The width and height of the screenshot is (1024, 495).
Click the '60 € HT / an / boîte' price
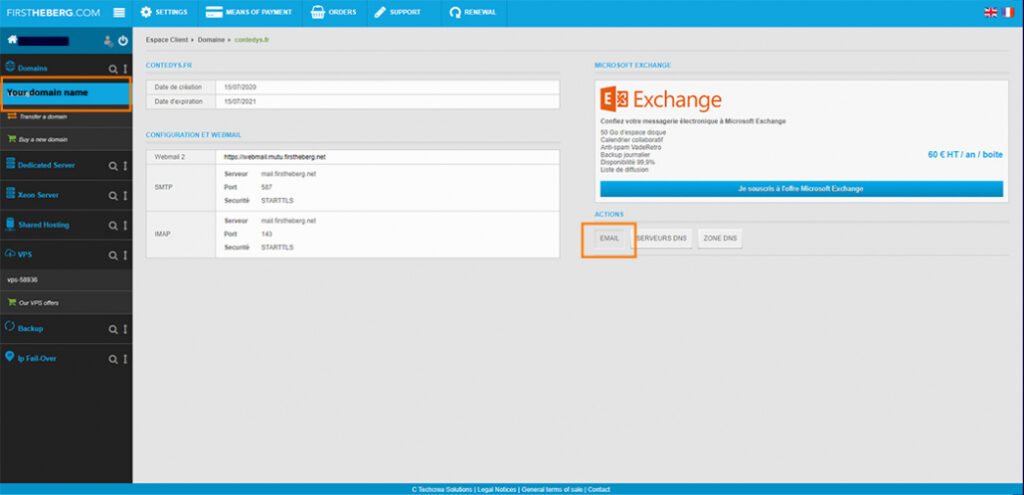tap(965, 155)
